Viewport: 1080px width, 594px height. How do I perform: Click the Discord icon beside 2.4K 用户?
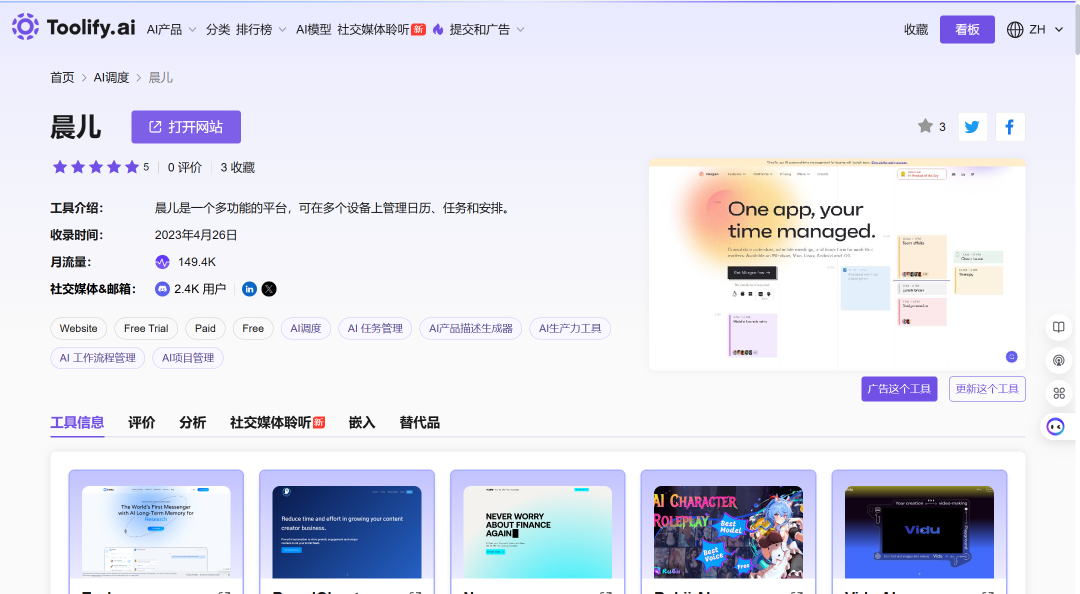(163, 289)
